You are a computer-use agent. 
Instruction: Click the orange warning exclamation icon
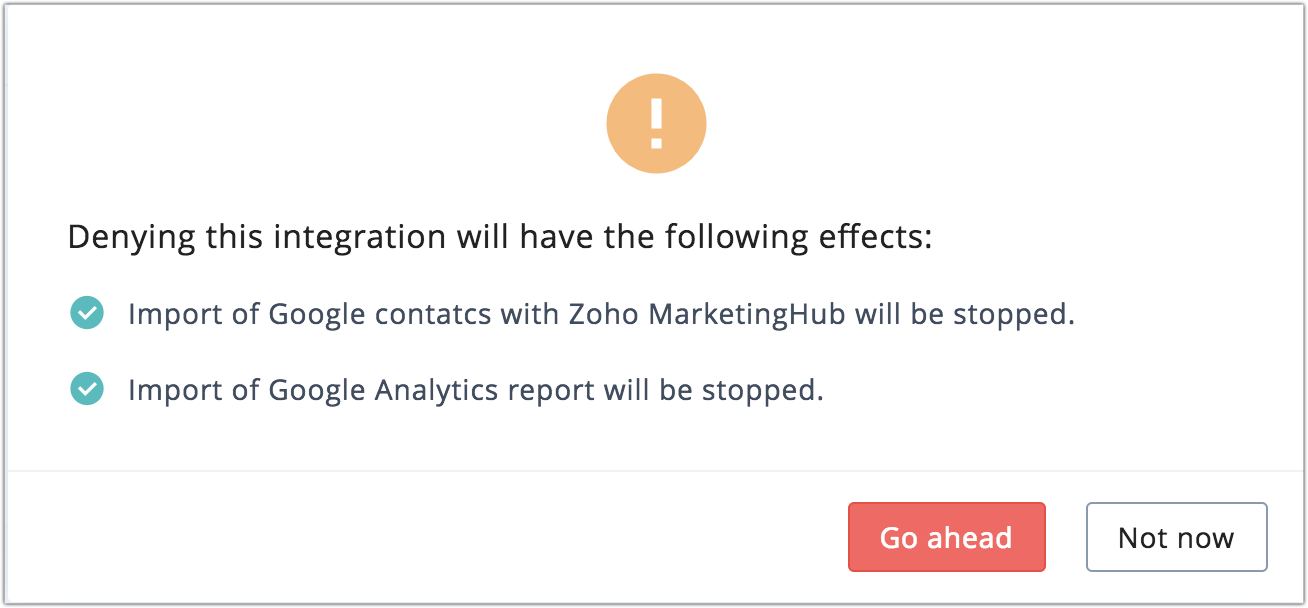656,124
